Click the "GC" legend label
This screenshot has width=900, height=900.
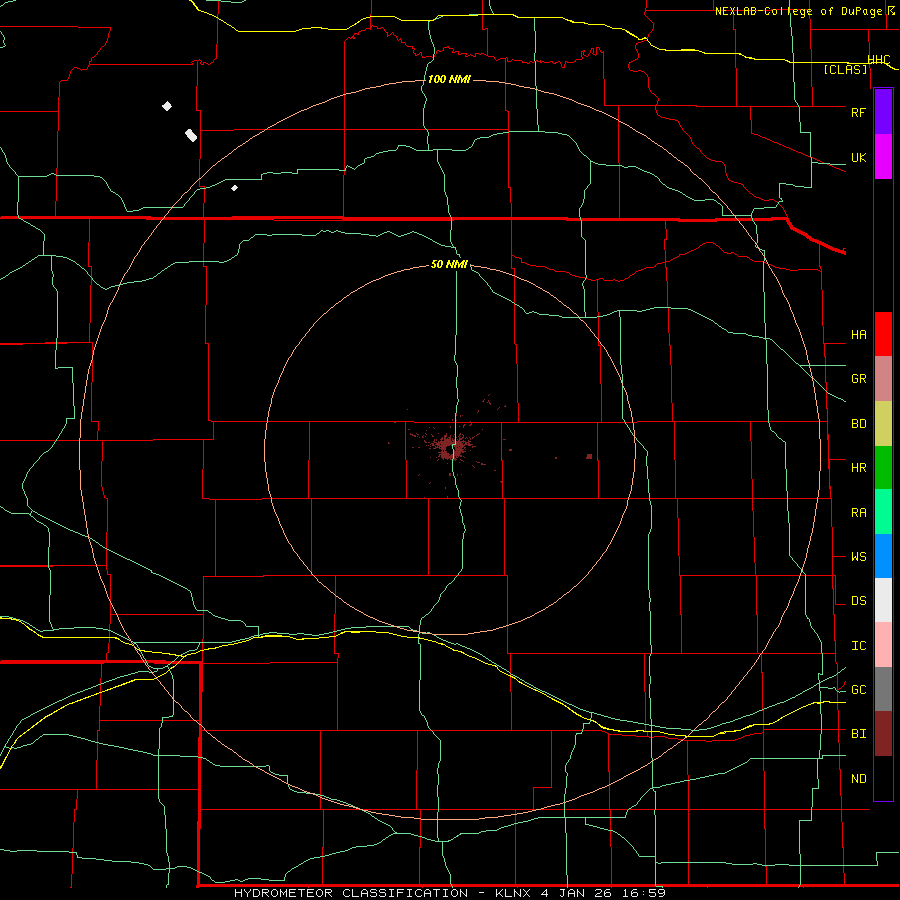pos(858,690)
